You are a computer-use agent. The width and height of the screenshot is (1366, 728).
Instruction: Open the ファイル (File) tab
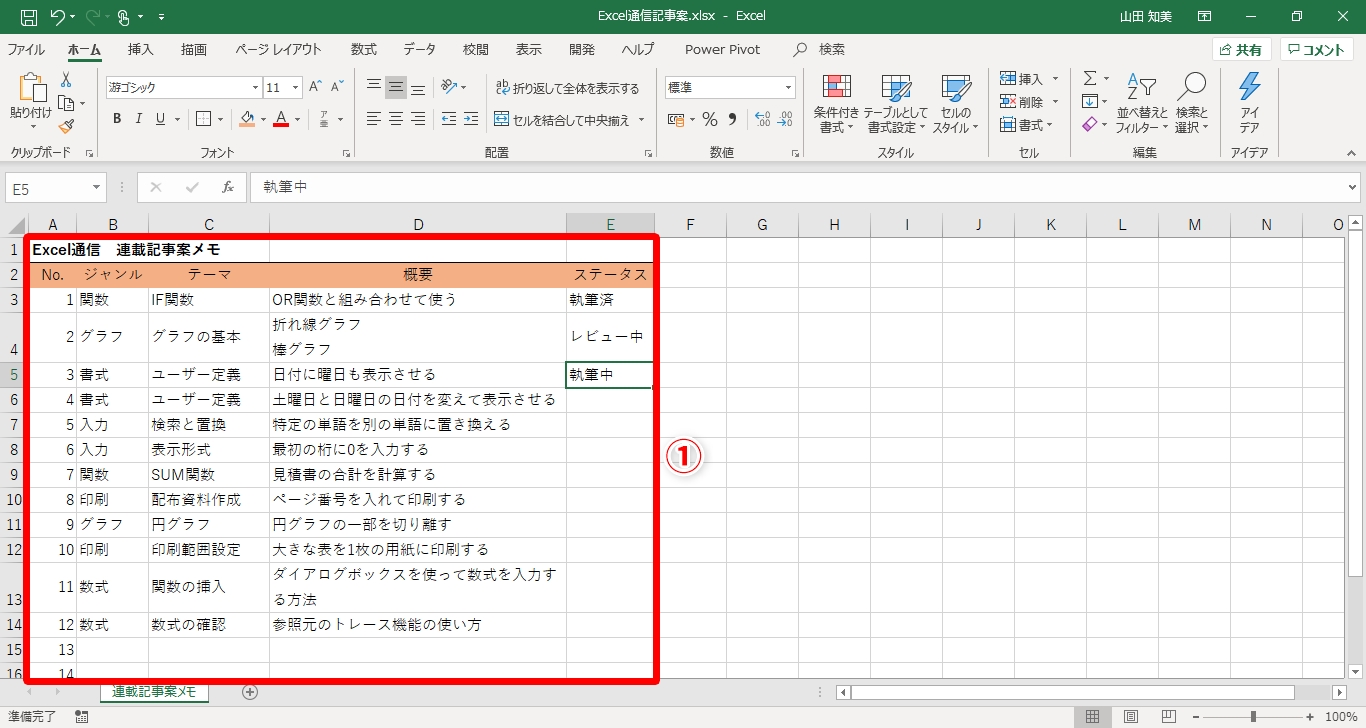click(x=26, y=49)
